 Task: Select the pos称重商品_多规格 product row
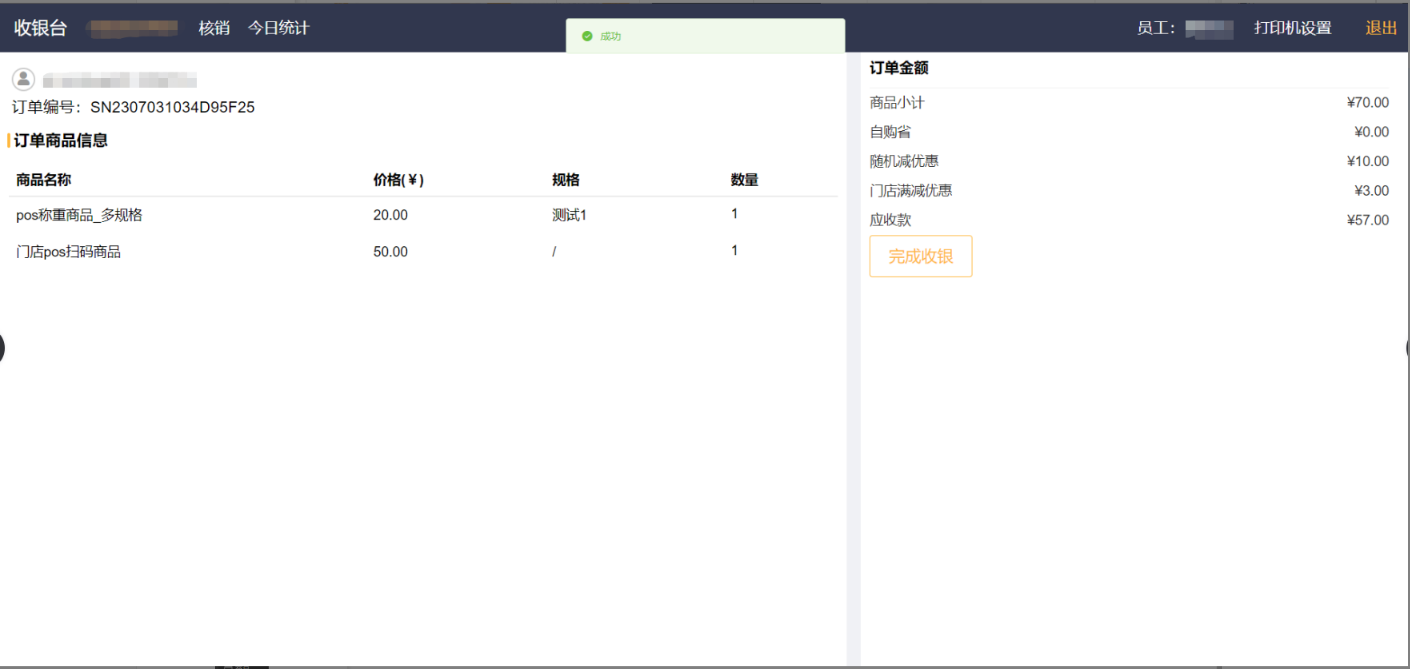[79, 215]
